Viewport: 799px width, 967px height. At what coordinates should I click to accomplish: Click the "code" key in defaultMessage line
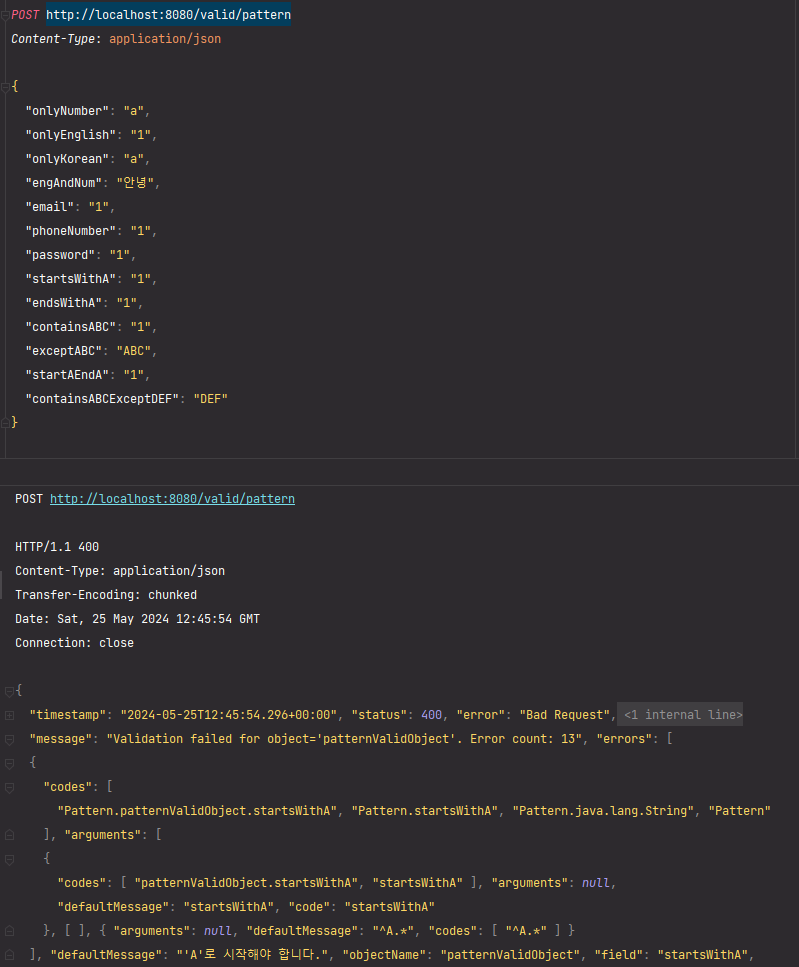point(309,907)
